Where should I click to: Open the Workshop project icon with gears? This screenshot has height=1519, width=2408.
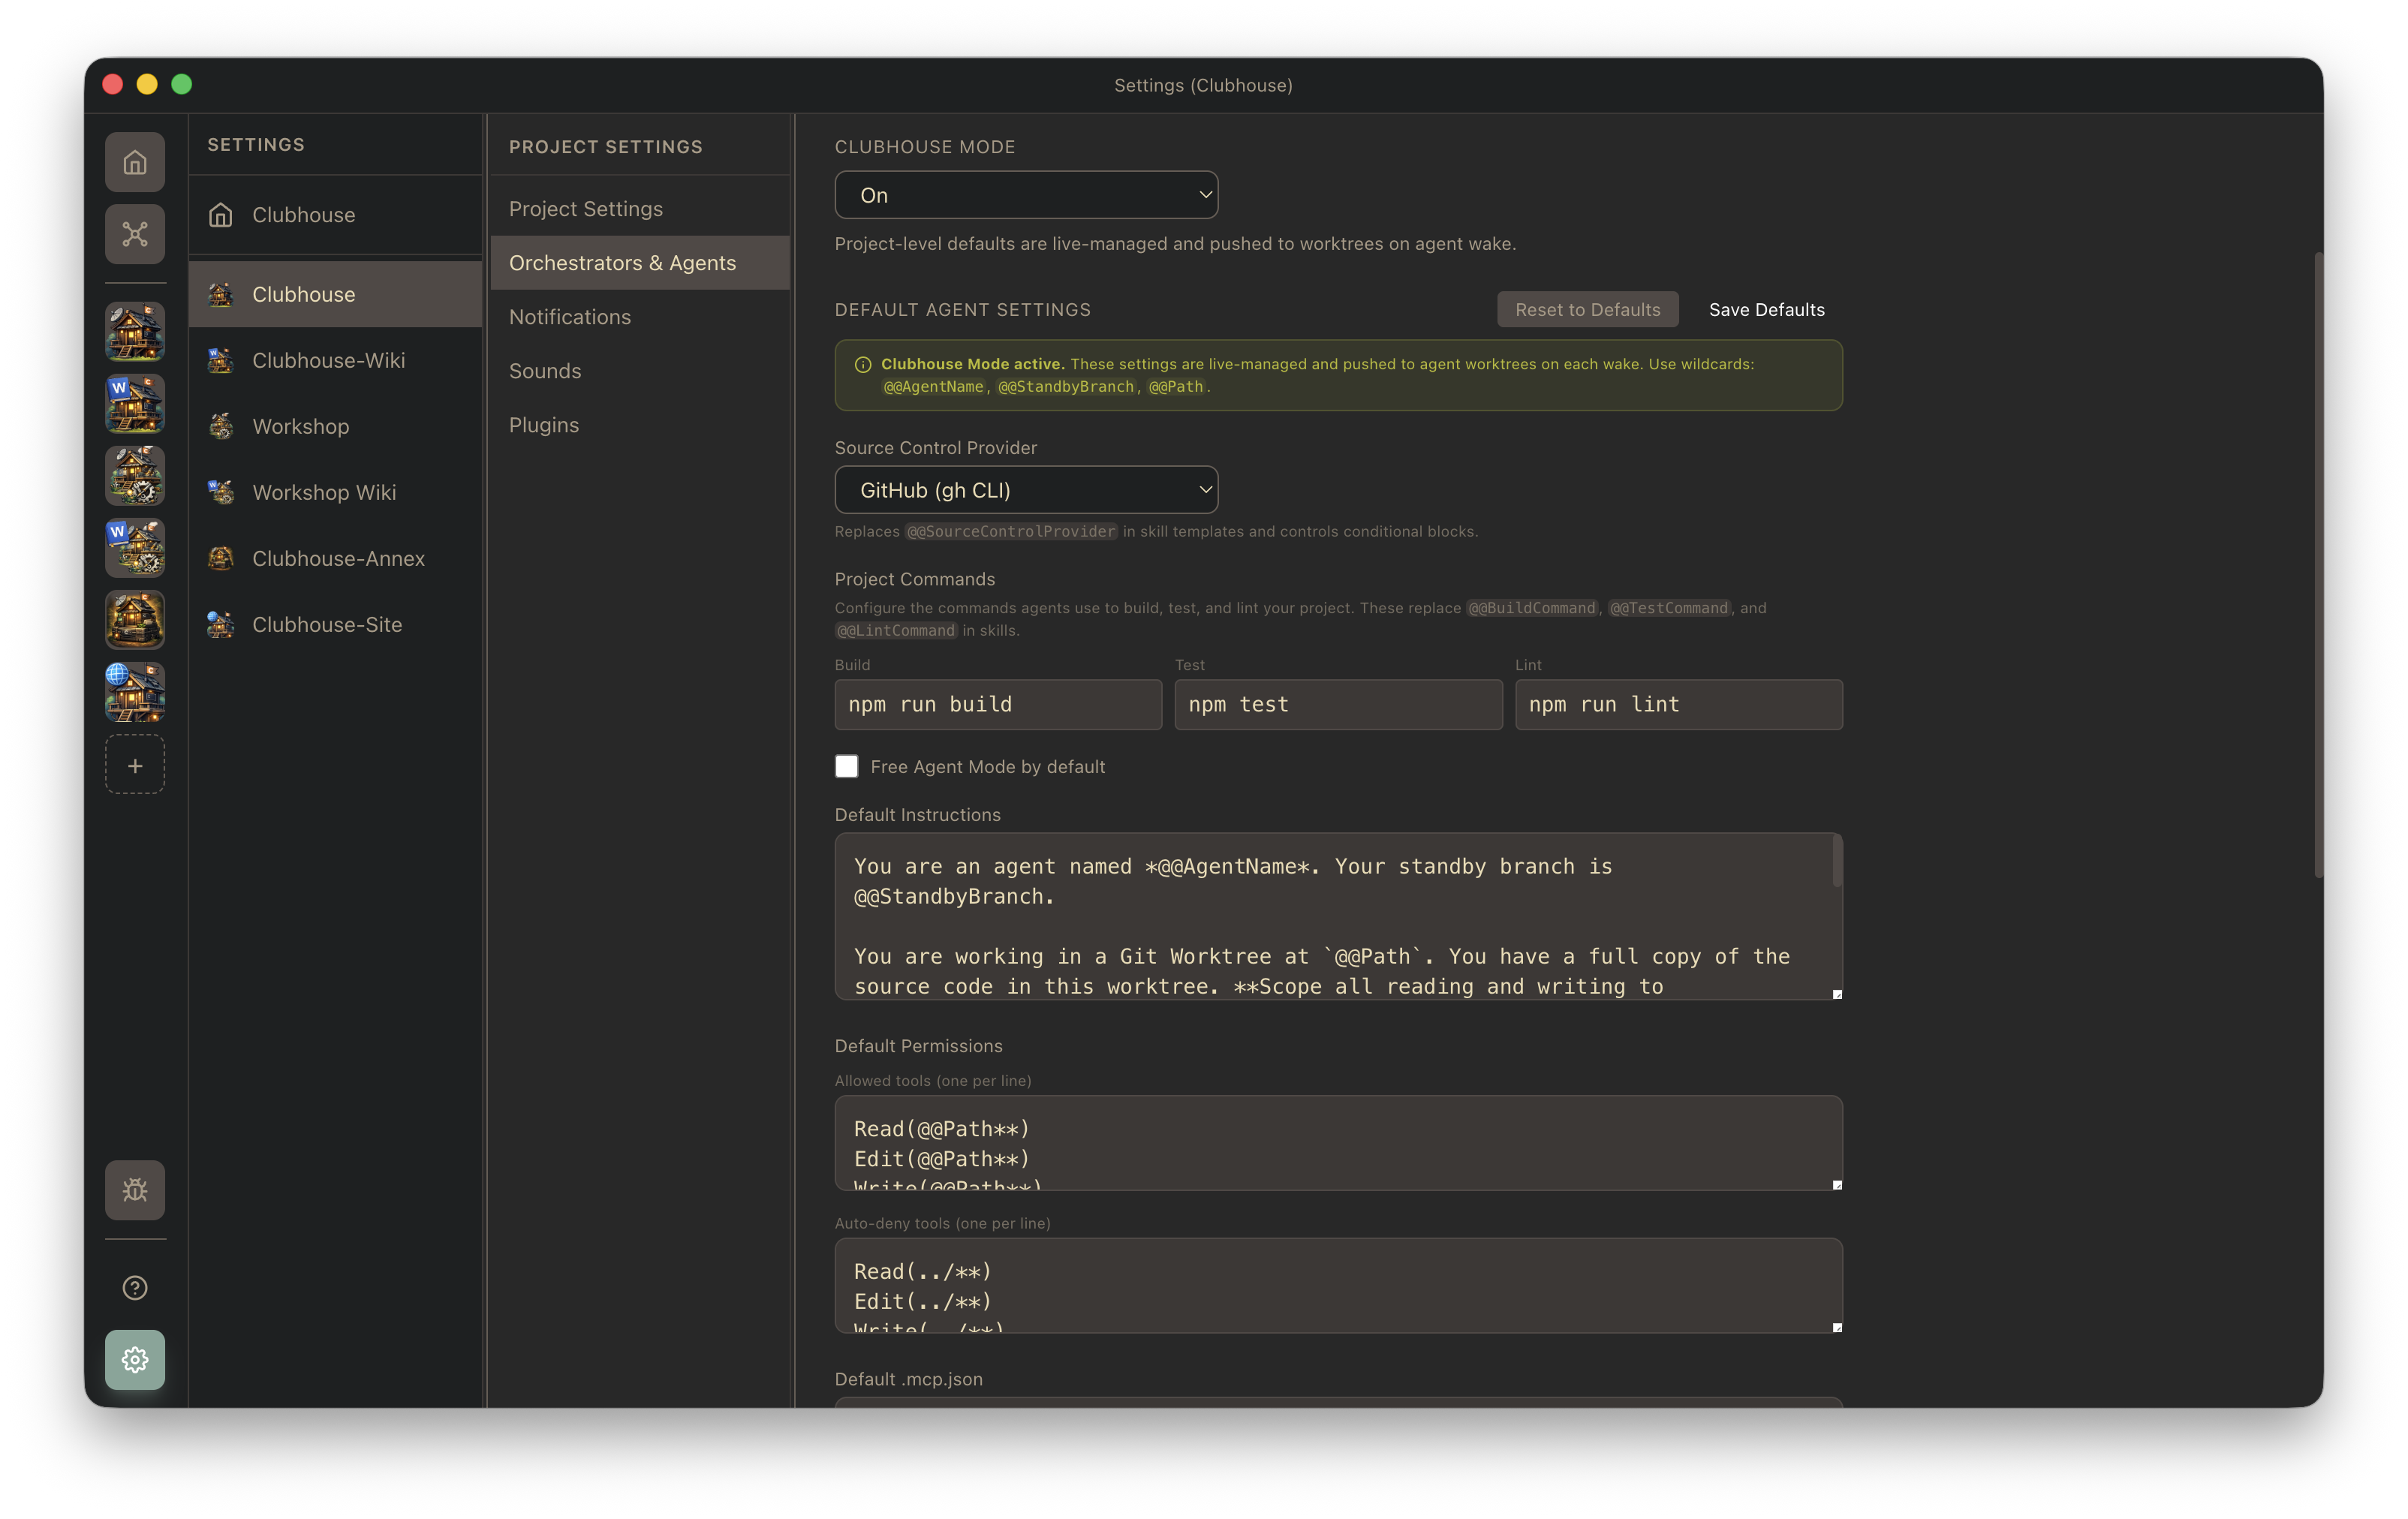135,476
